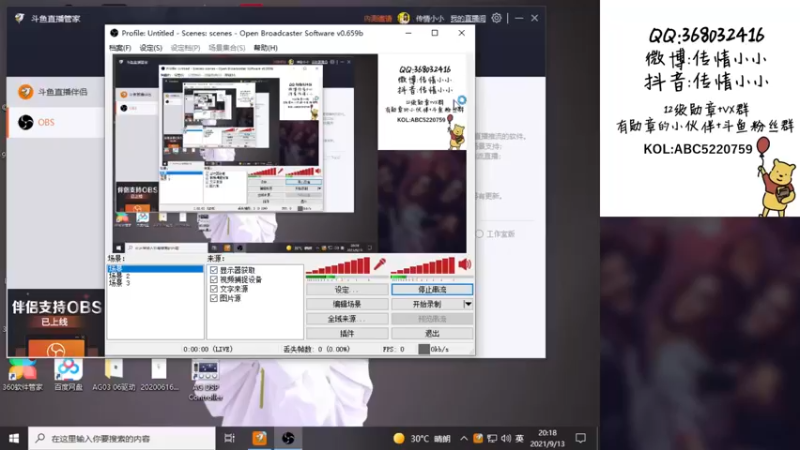
Task: Open the 档案(F) menu
Action: click(x=120, y=47)
